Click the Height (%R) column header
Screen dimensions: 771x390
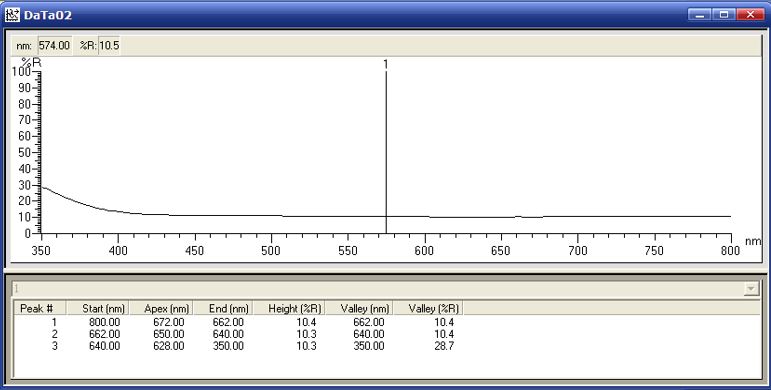pos(289,308)
